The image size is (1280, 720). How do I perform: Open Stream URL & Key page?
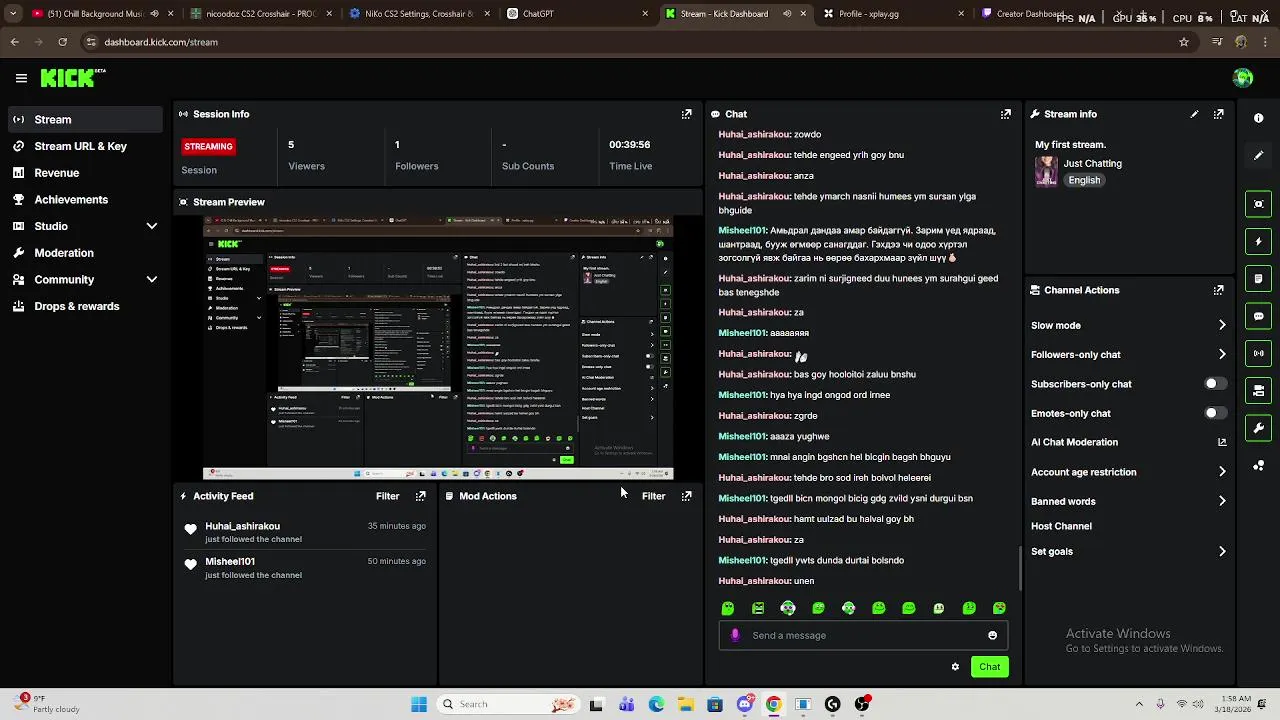coord(82,146)
